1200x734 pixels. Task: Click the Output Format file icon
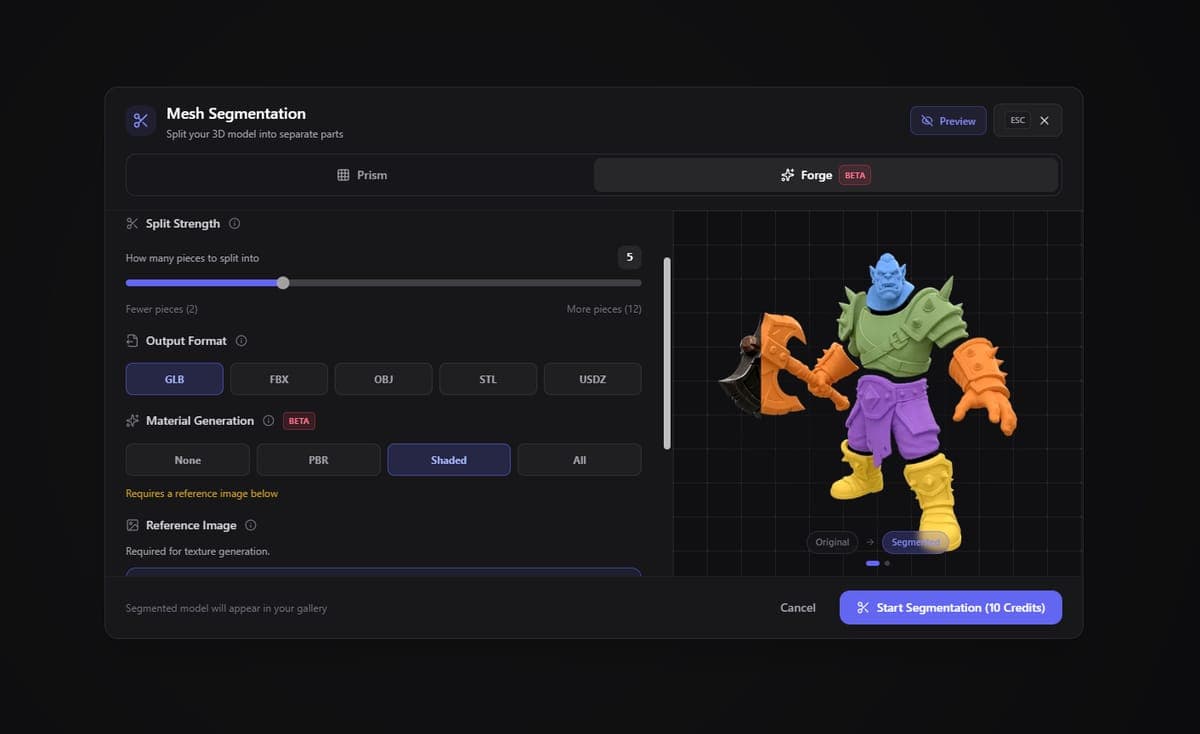click(132, 341)
